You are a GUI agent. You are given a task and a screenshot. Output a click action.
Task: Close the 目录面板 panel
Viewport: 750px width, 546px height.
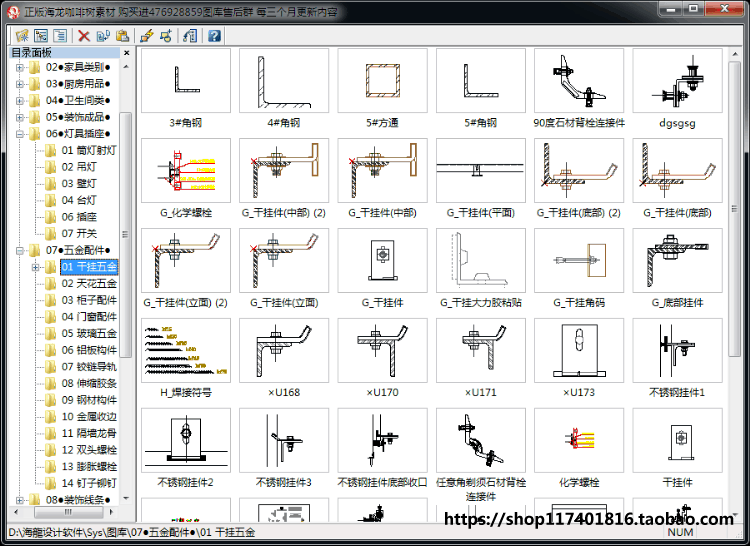point(126,53)
